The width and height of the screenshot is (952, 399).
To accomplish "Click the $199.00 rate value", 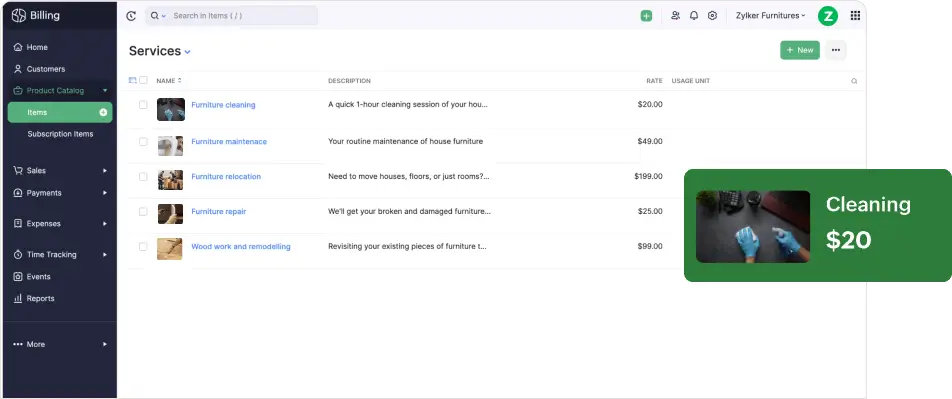I will [x=648, y=177].
